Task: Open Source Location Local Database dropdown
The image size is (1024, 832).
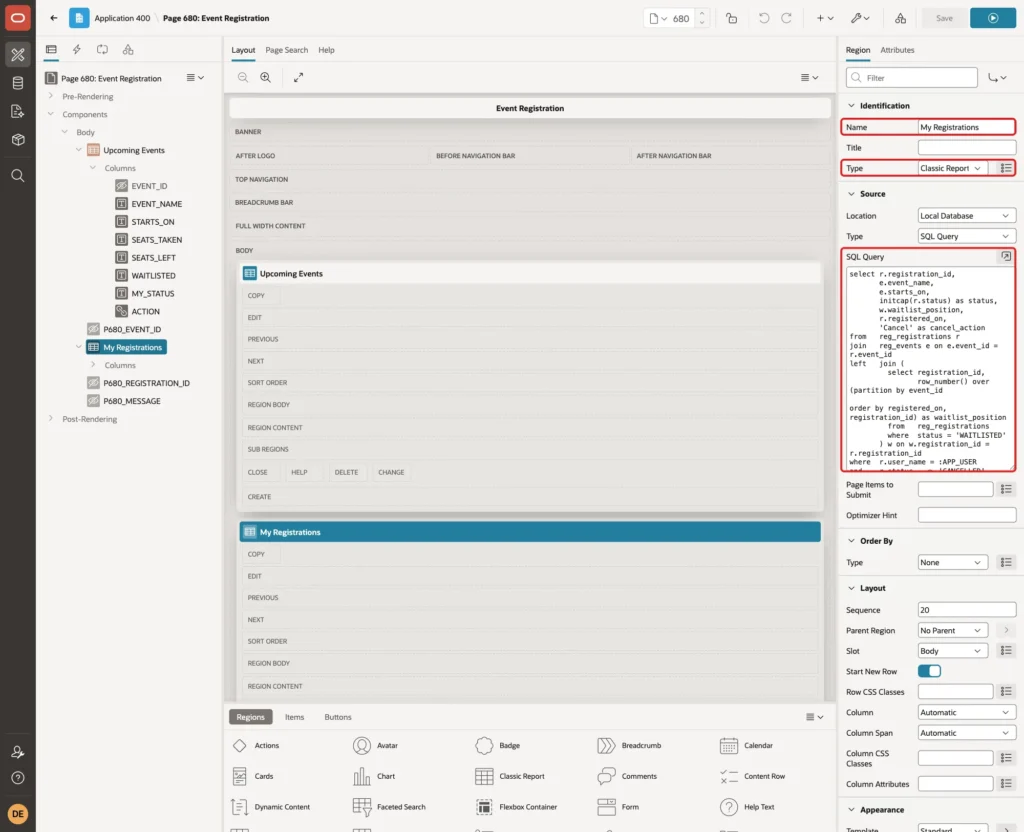Action: (x=967, y=216)
